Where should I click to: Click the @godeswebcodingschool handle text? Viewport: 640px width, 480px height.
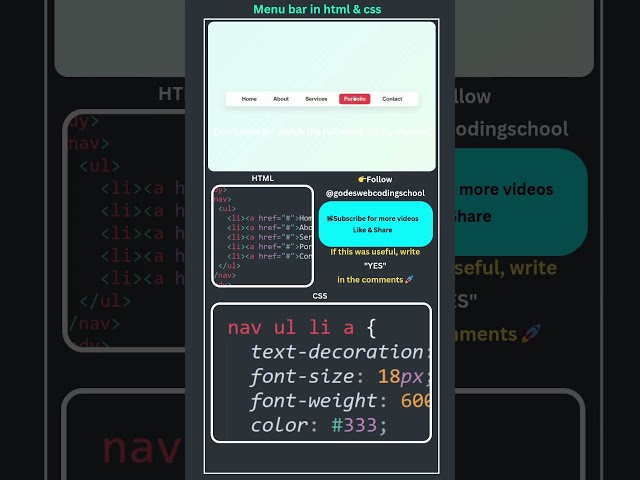tap(375, 193)
